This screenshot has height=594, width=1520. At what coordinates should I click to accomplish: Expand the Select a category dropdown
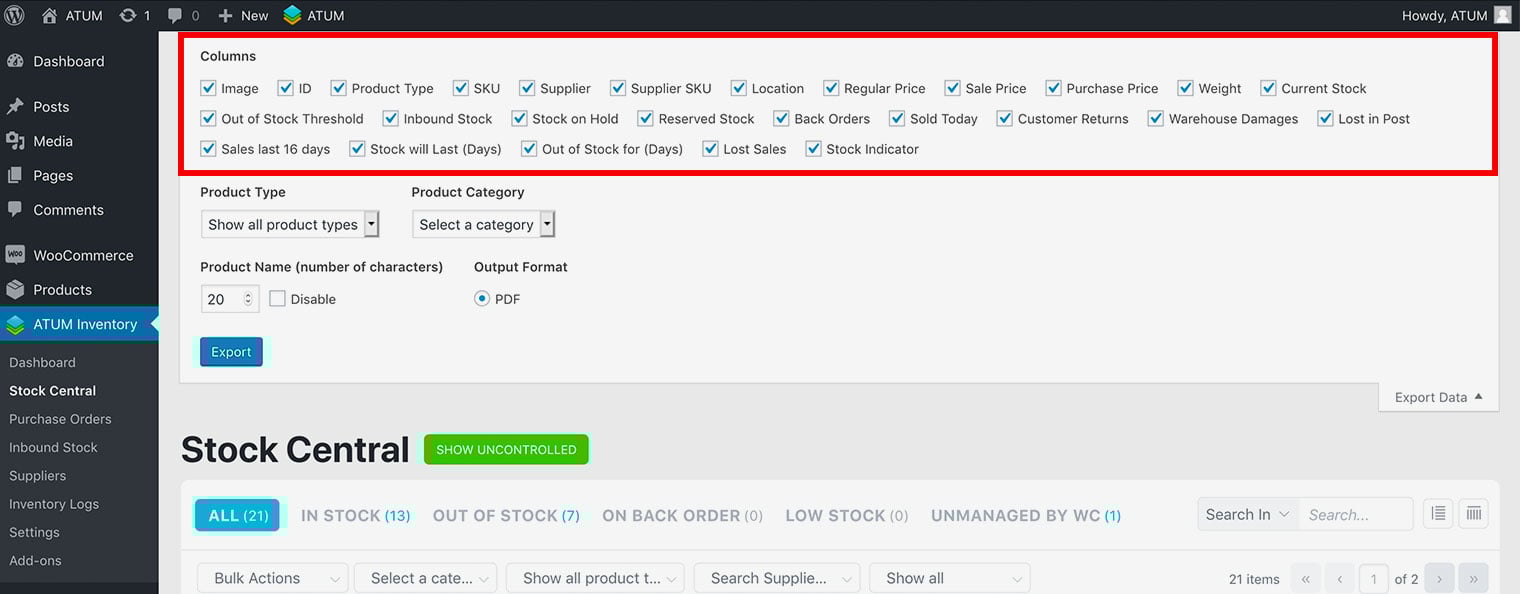483,224
